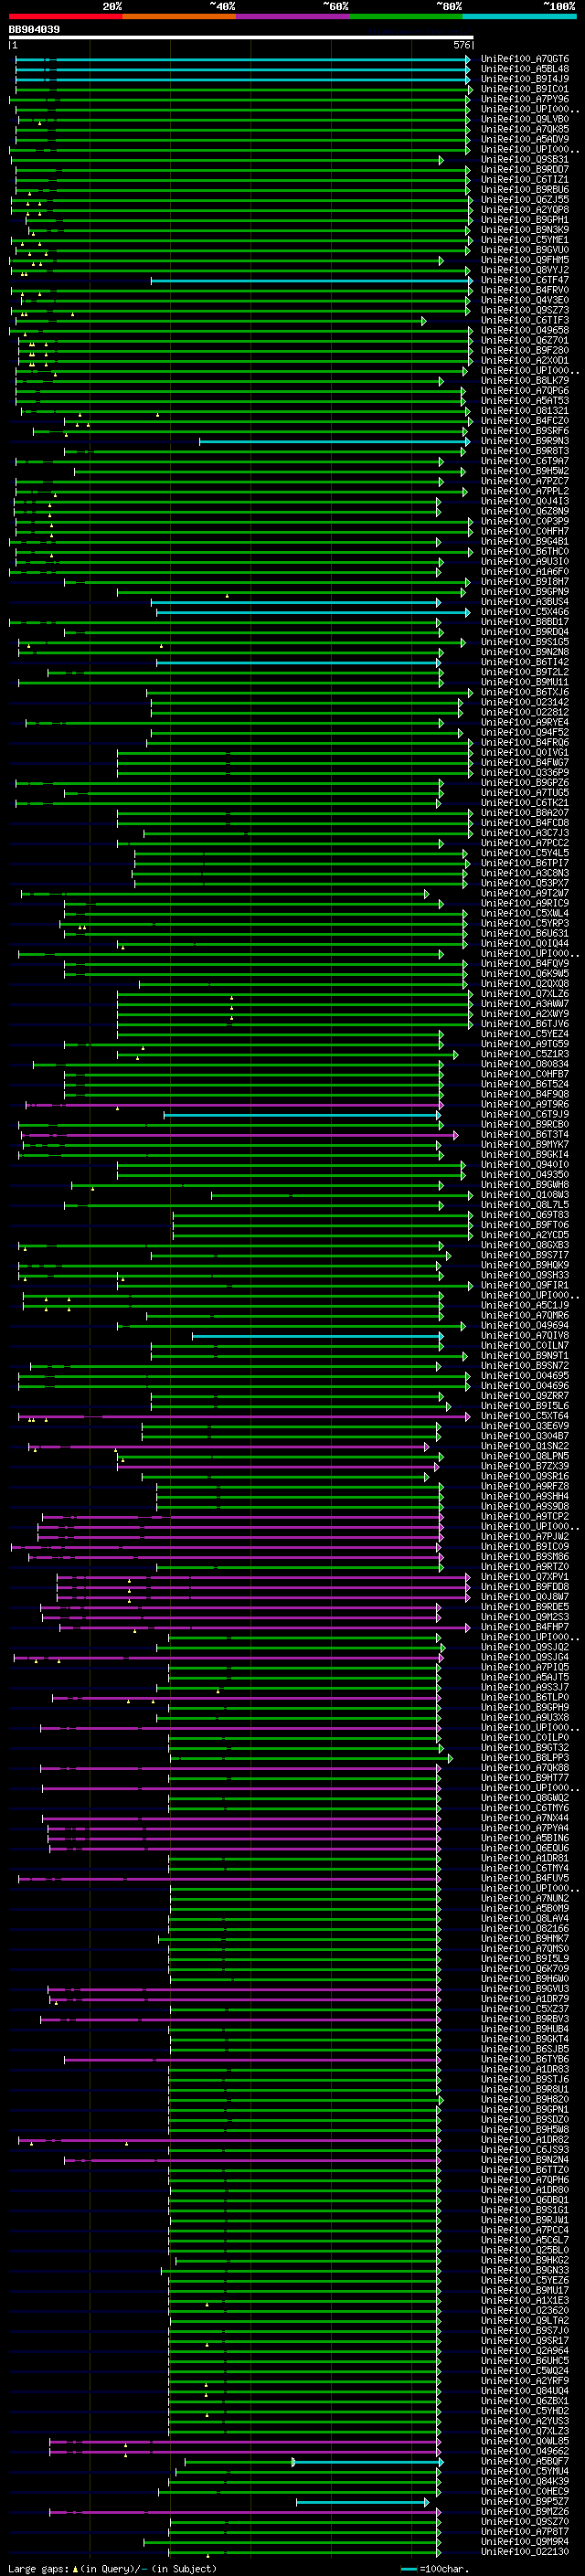The width and height of the screenshot is (585, 2576).
Task: Select hit label UniRef100_B9RBU6
Action: coord(525,190)
